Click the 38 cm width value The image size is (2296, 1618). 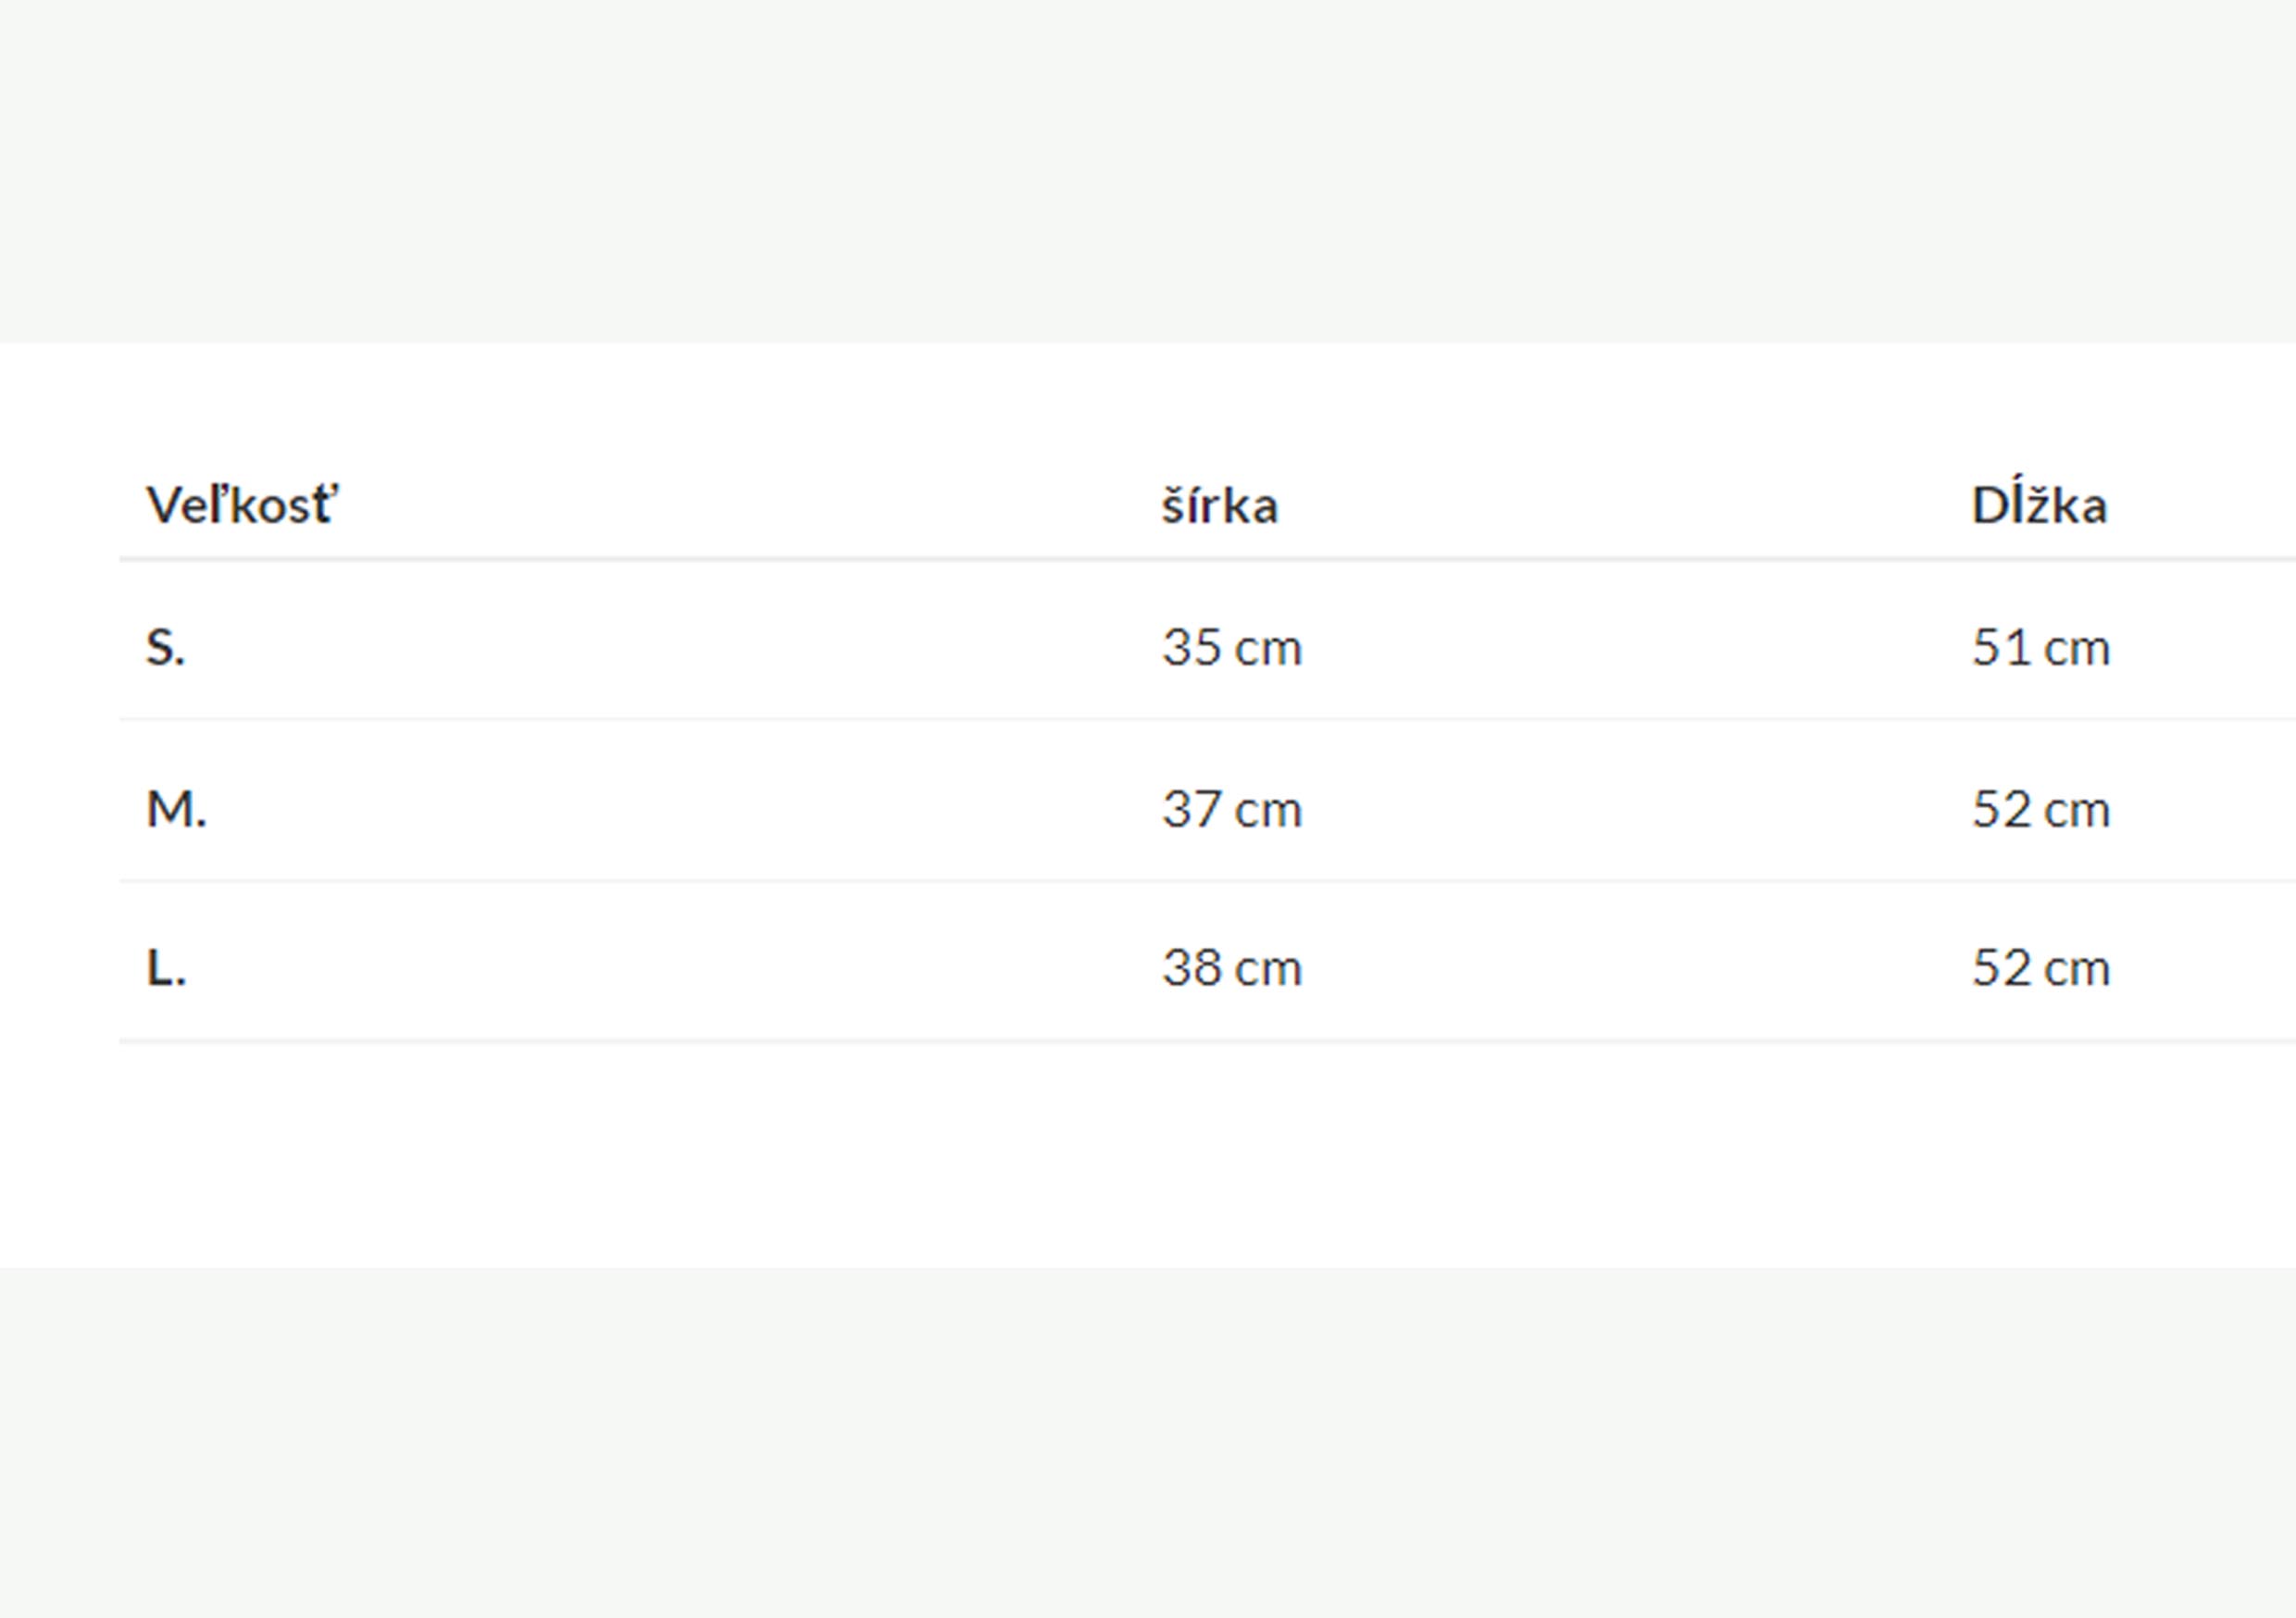[1231, 968]
